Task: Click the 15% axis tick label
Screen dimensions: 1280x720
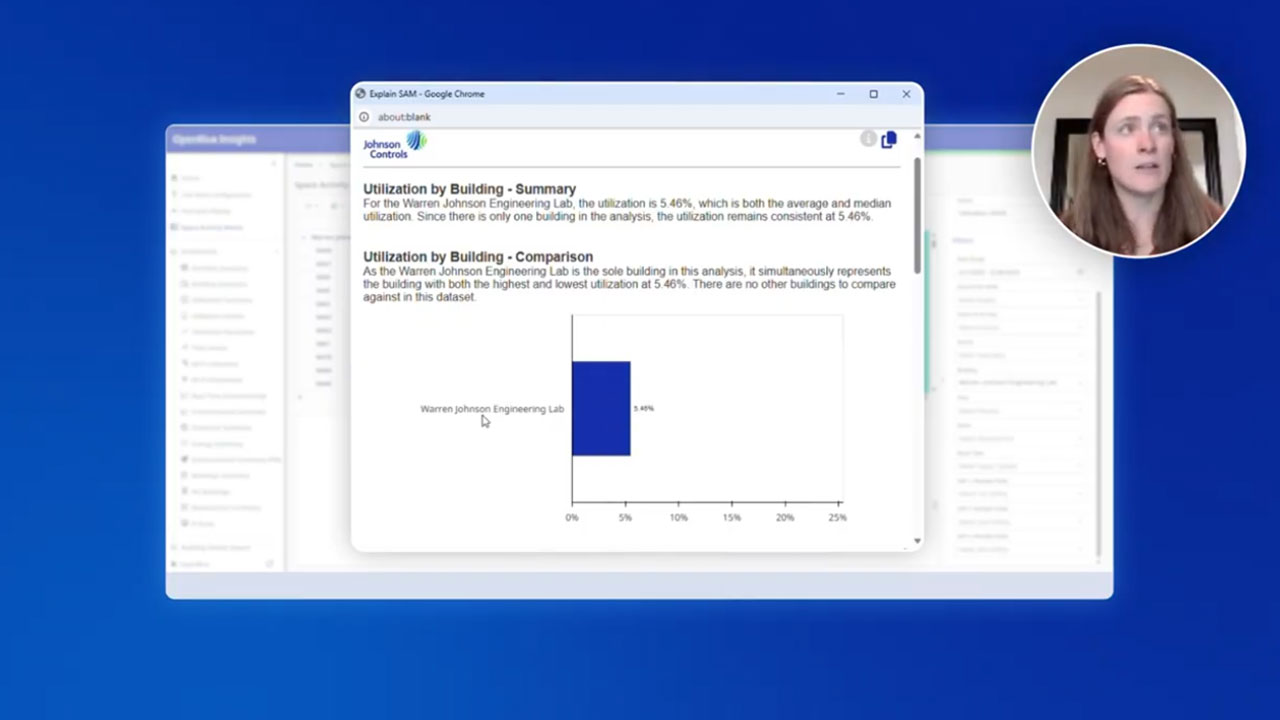Action: point(731,518)
